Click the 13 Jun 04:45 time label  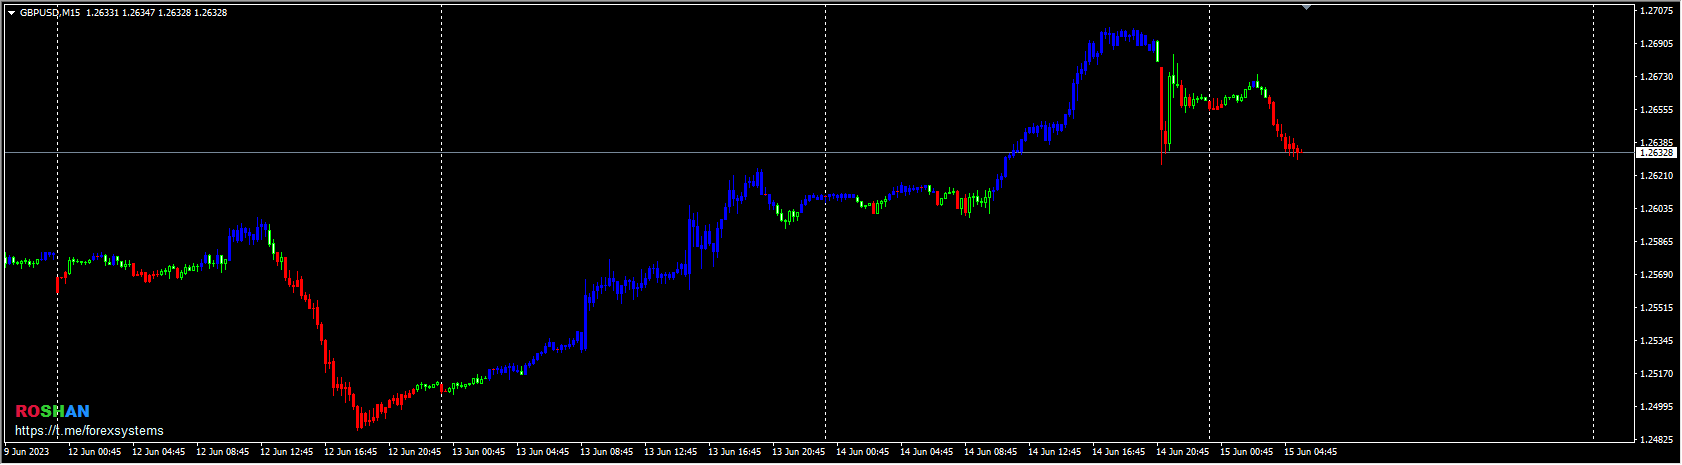[542, 452]
